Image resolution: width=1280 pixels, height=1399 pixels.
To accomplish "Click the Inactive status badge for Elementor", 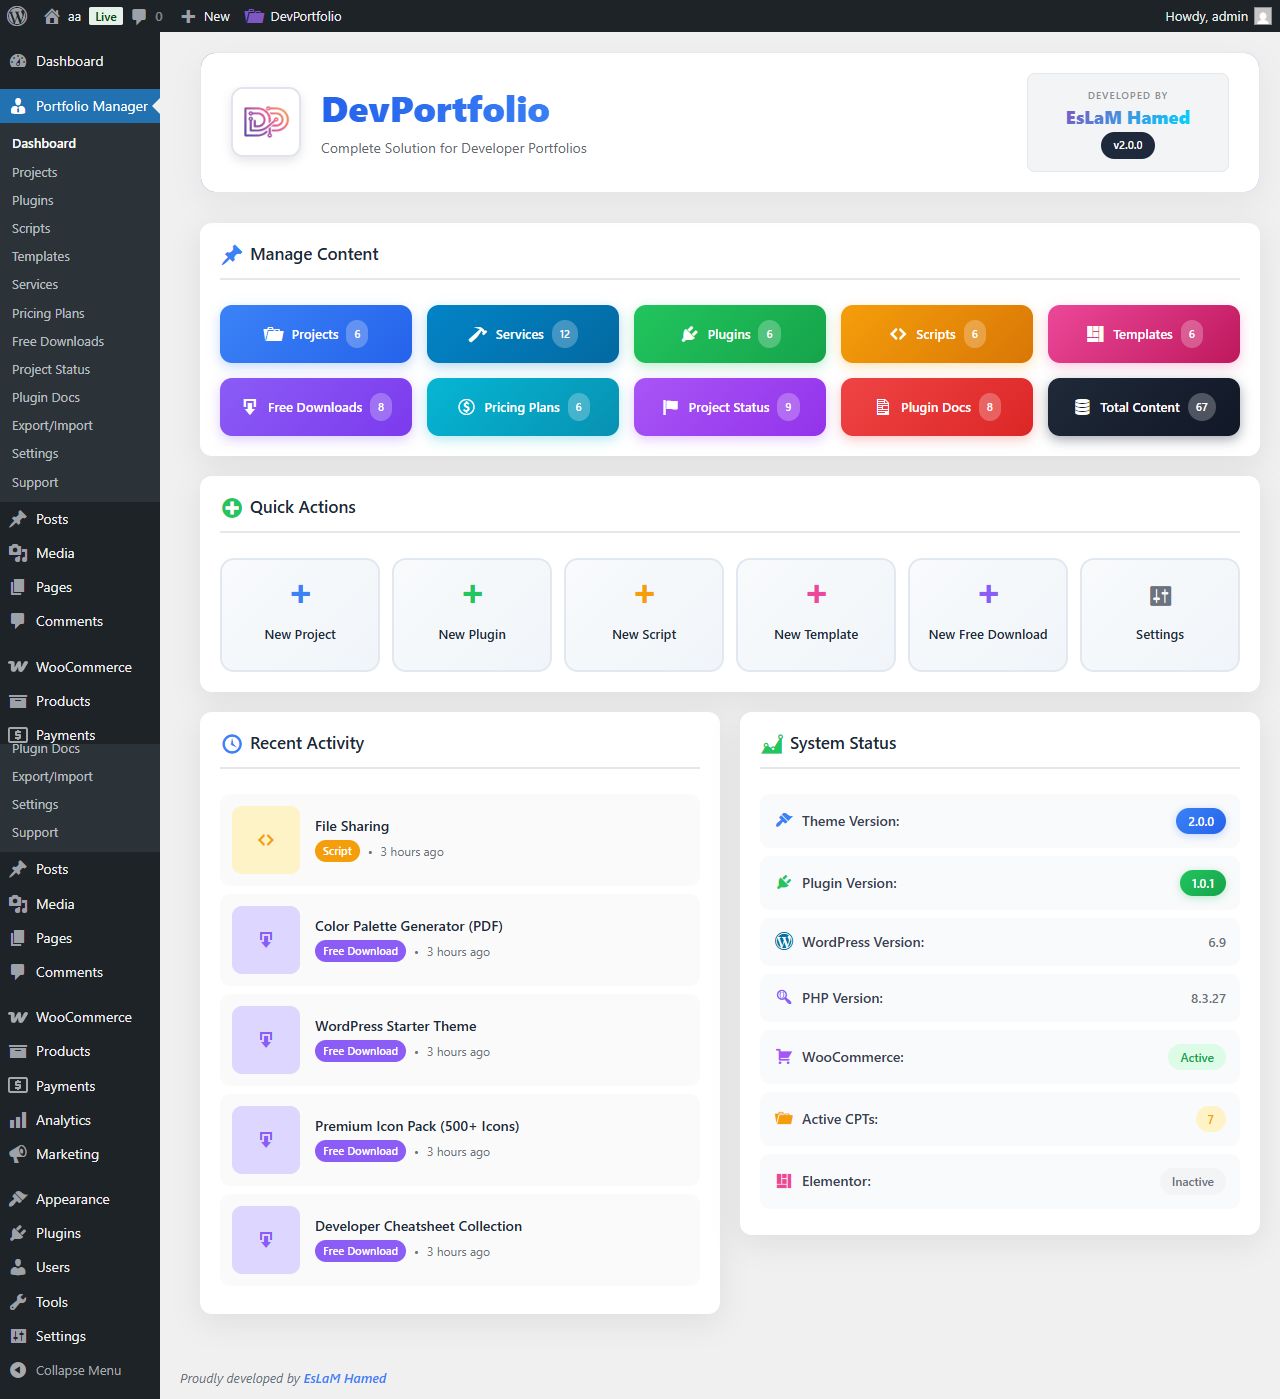I will (1193, 1181).
